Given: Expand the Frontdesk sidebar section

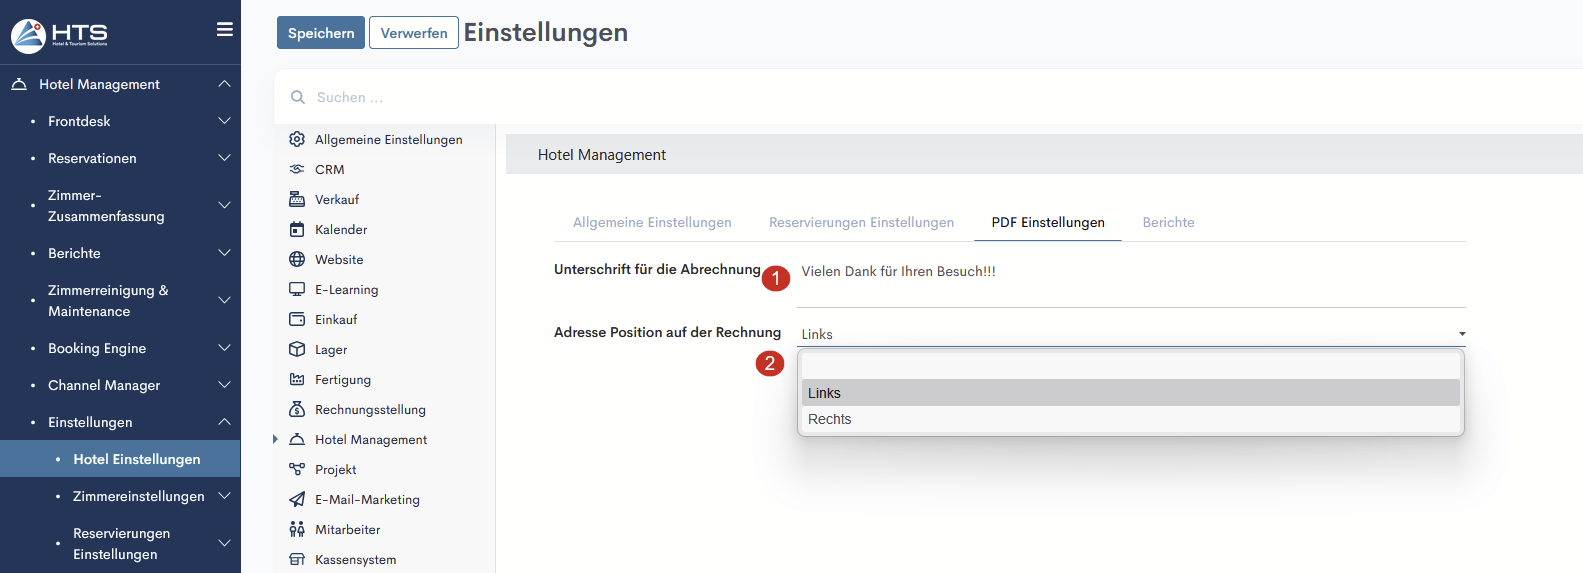Looking at the screenshot, I should pos(224,121).
